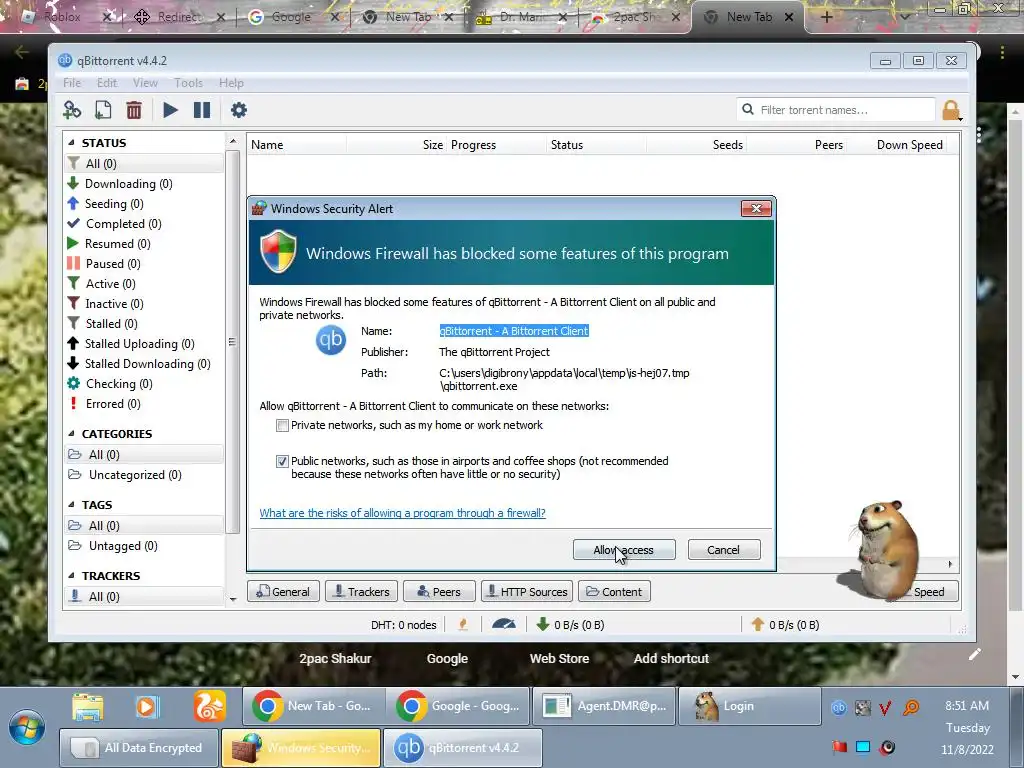Open the Help menu
This screenshot has width=1024, height=768.
point(231,83)
